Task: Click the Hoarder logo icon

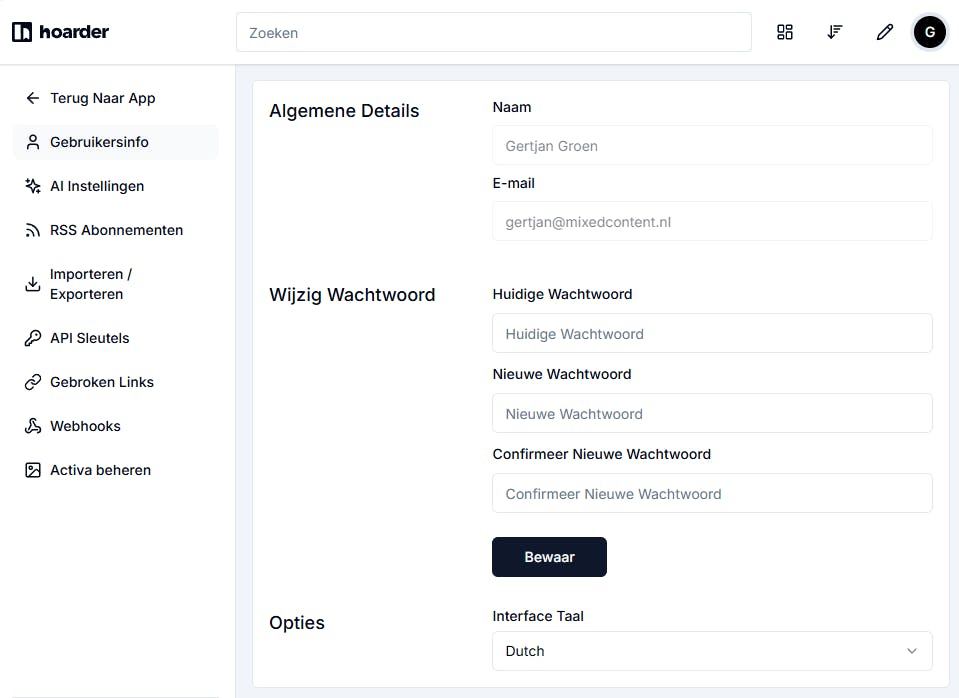Action: tap(22, 32)
